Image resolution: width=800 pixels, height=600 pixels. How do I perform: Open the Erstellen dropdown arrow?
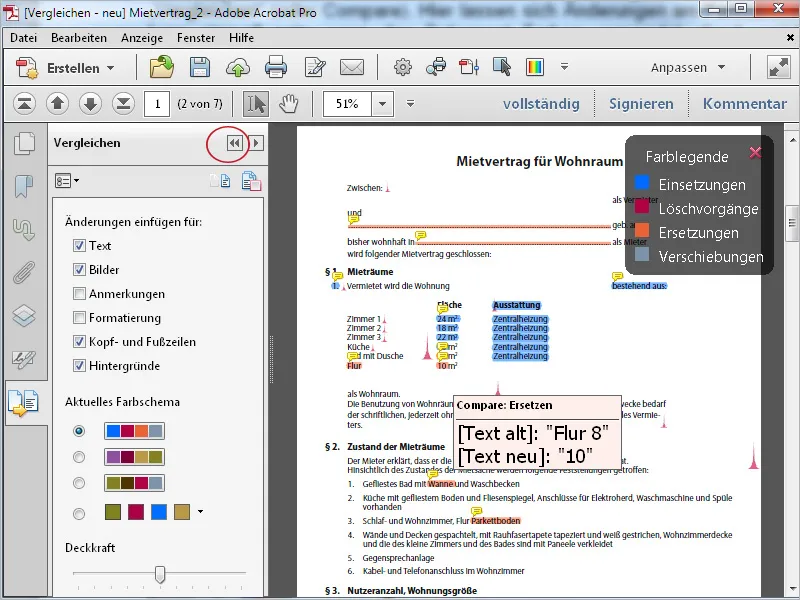tap(110, 68)
